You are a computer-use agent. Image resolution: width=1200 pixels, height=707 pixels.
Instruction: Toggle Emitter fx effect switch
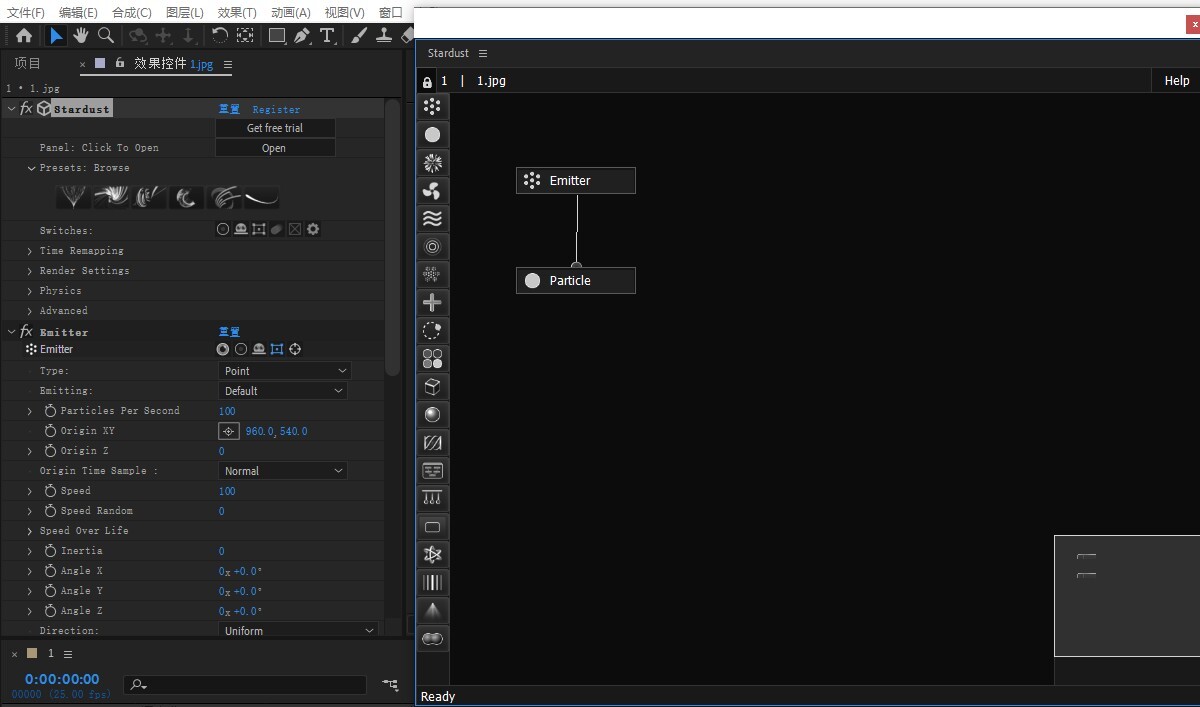[26, 331]
